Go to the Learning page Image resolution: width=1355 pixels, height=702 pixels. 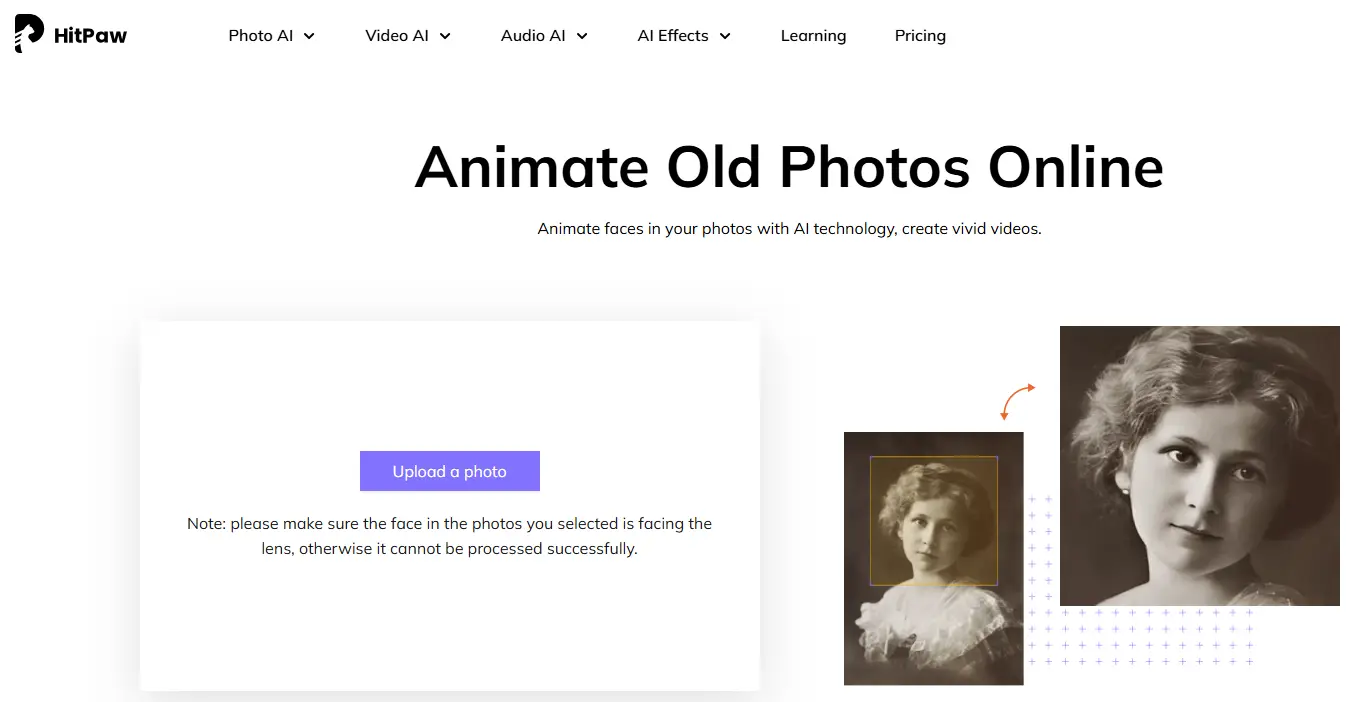pyautogui.click(x=813, y=36)
